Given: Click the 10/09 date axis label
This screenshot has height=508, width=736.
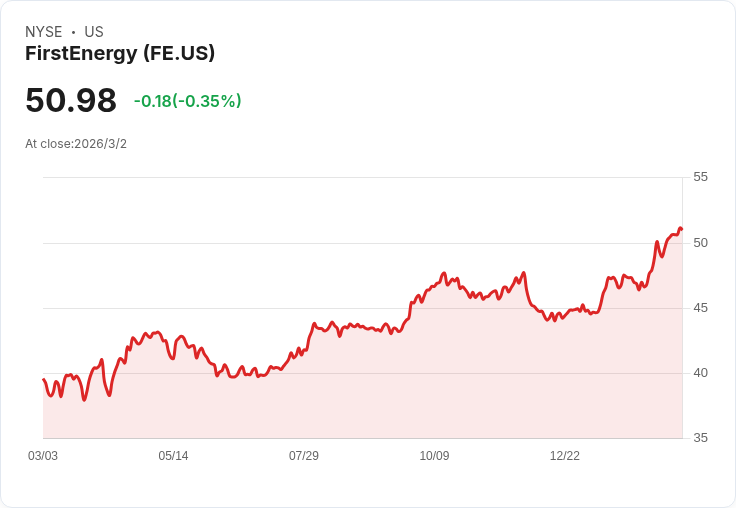Looking at the screenshot, I should click(434, 456).
